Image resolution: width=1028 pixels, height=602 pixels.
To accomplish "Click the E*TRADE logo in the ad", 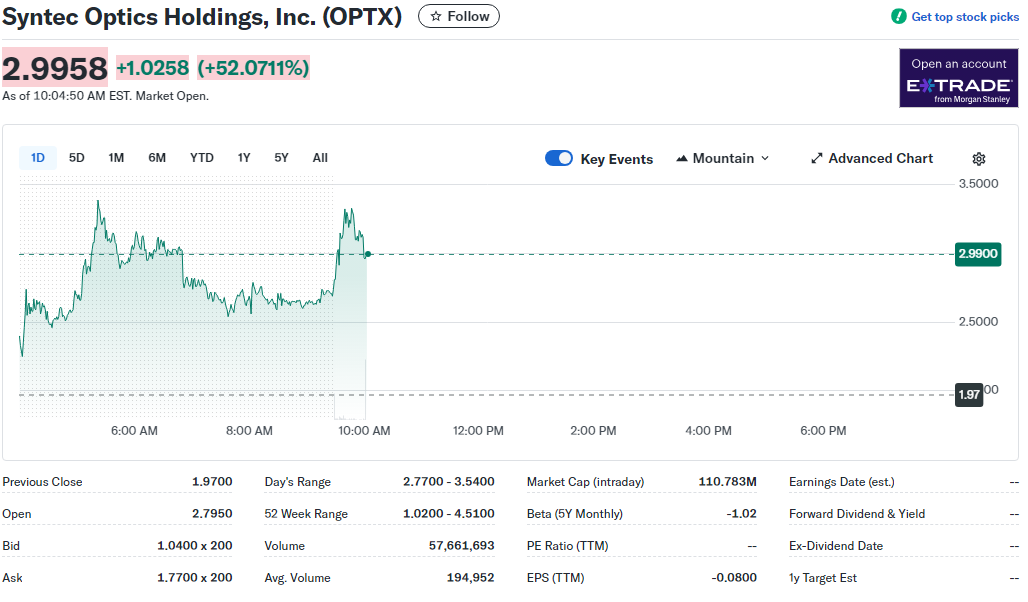I will [958, 86].
